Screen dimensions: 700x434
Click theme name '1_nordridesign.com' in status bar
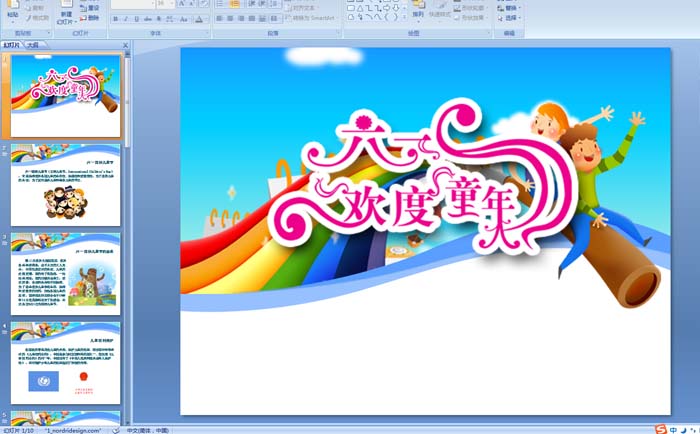pos(73,430)
